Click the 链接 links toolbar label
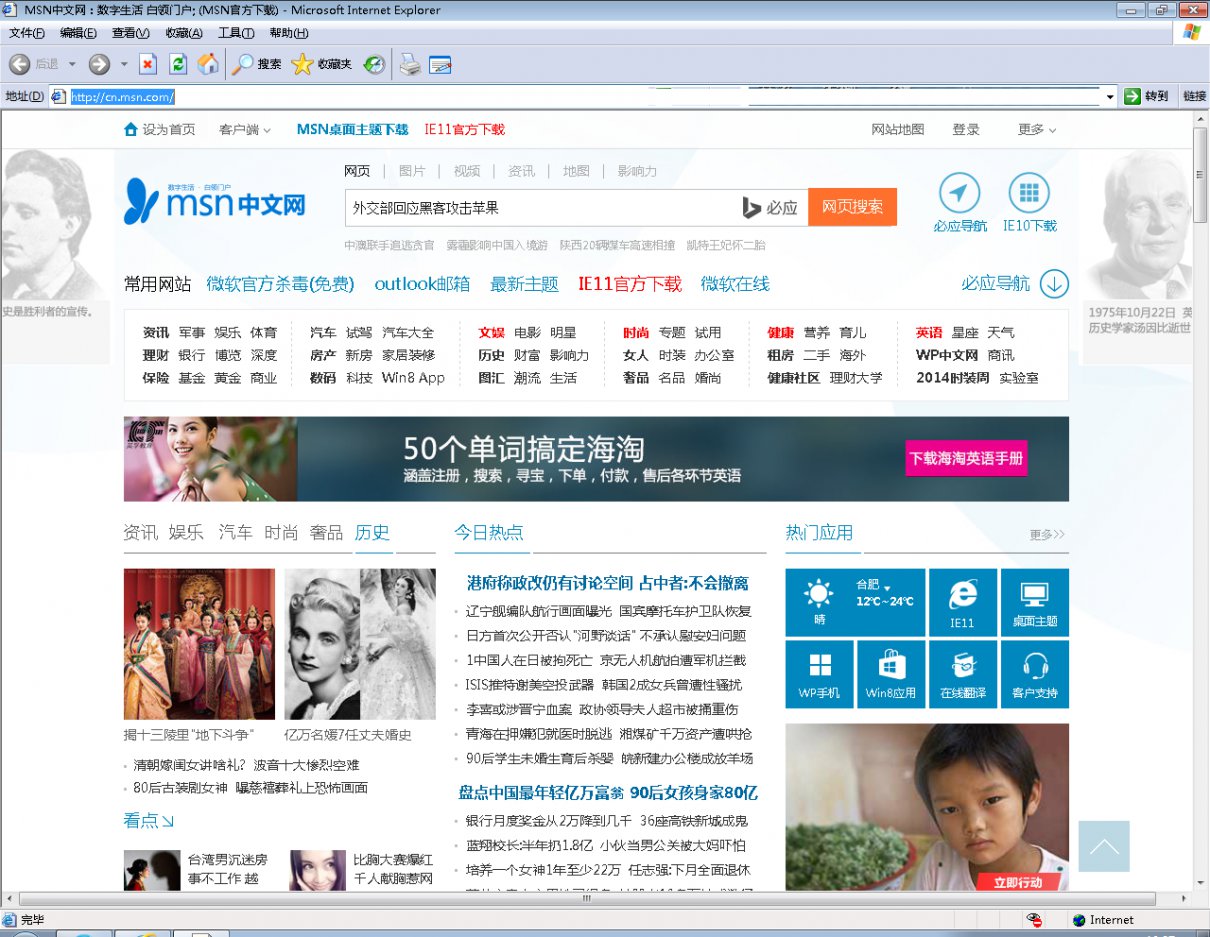Screen dimensions: 1210x937 [1194, 96]
